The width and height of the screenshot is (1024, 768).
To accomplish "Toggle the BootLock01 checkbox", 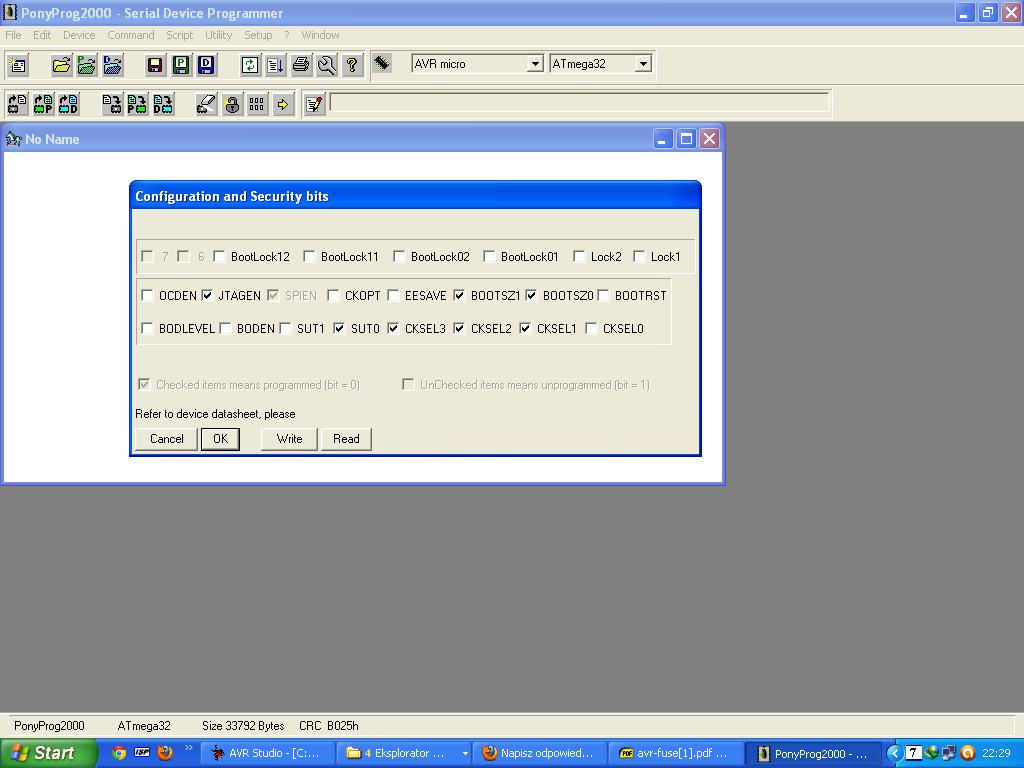I will (x=489, y=257).
